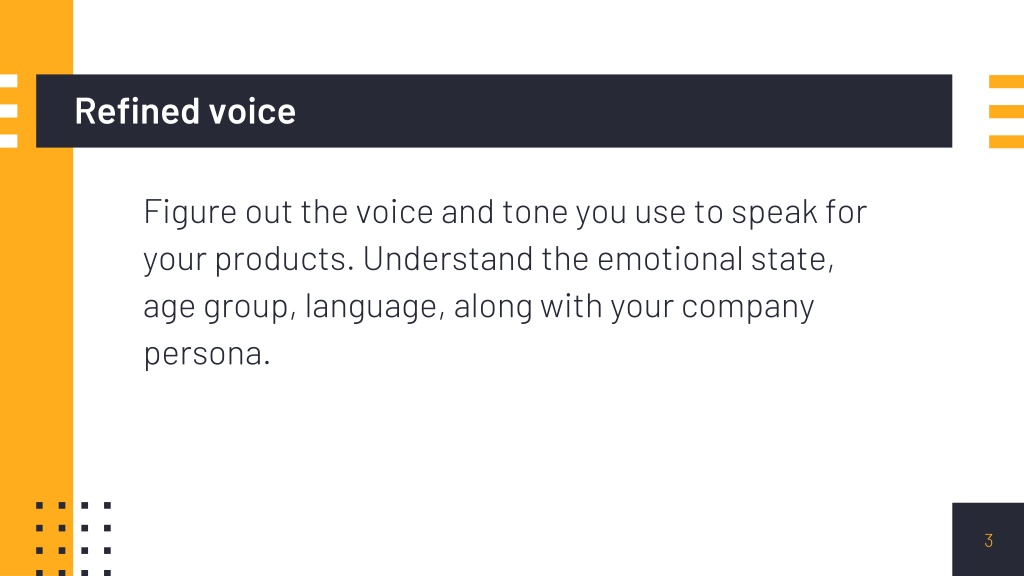The image size is (1024, 576).
Task: Click the top orange stripe at right
Action: pos(1006,82)
